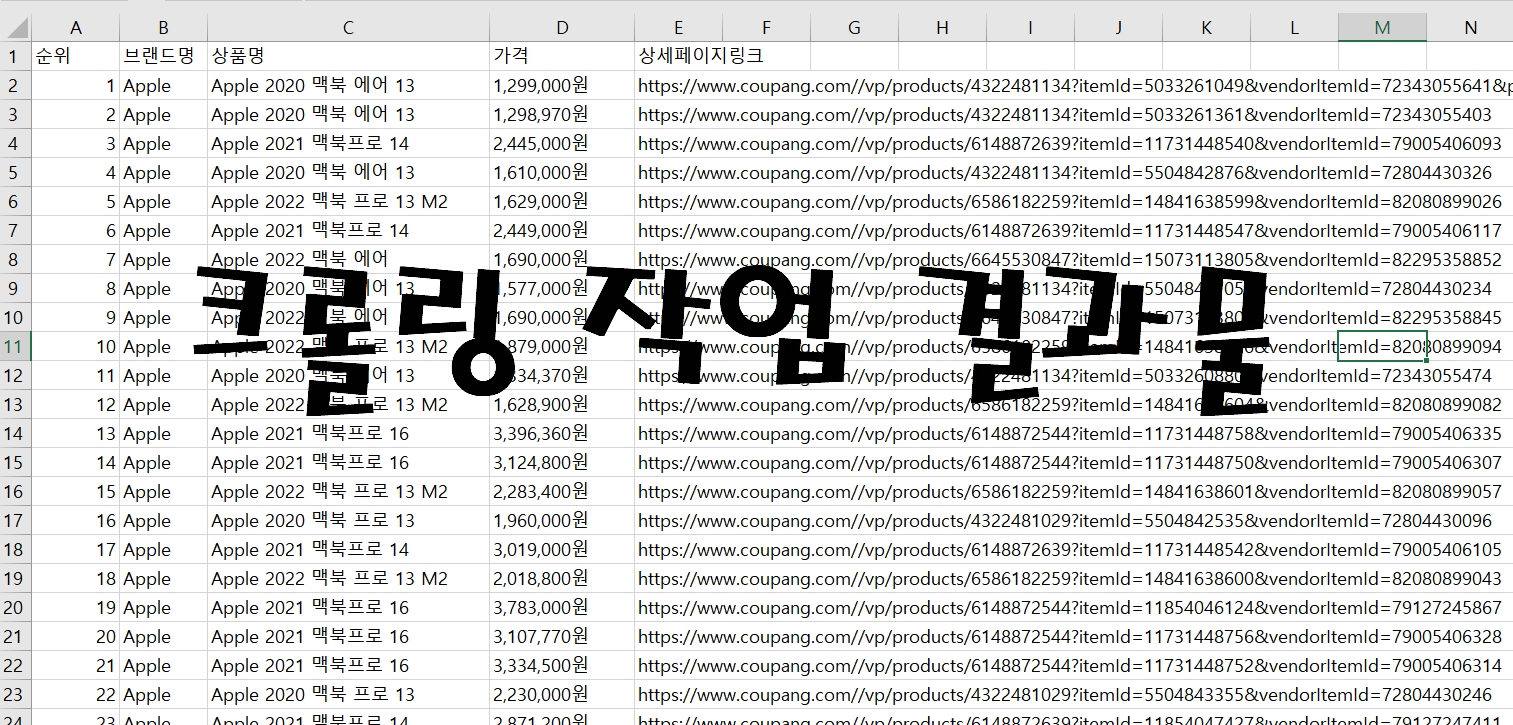Select product name cell in row 14
Viewport: 1513px width, 725px height.
tap(348, 434)
